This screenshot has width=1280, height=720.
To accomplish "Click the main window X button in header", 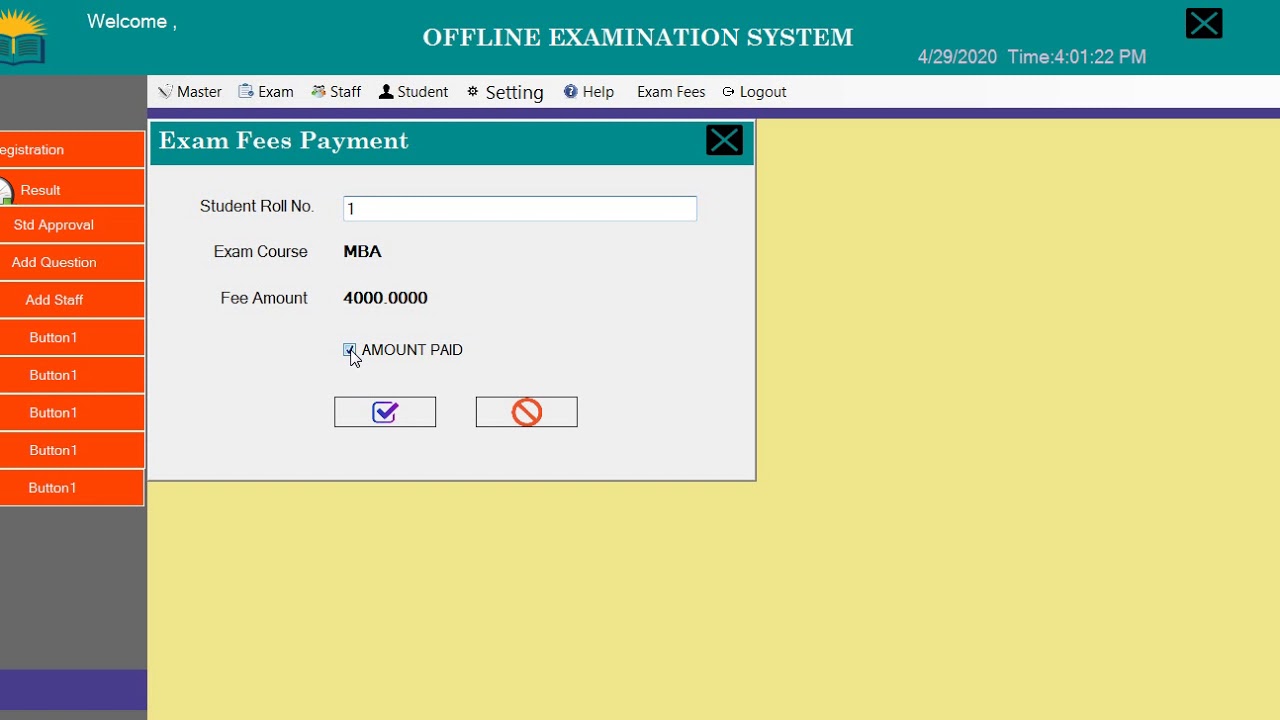I will point(1204,23).
